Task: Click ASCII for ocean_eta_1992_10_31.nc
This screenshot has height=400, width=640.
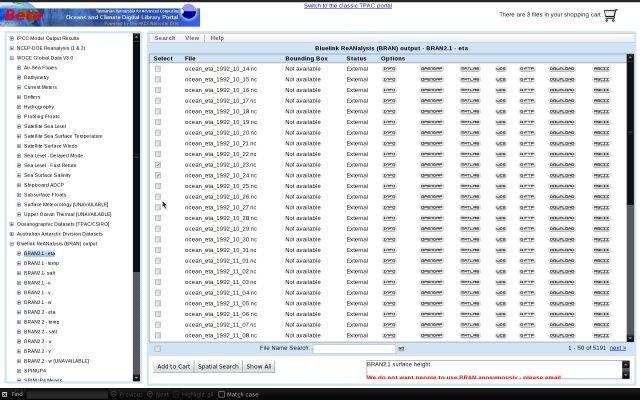Action: 601,250
